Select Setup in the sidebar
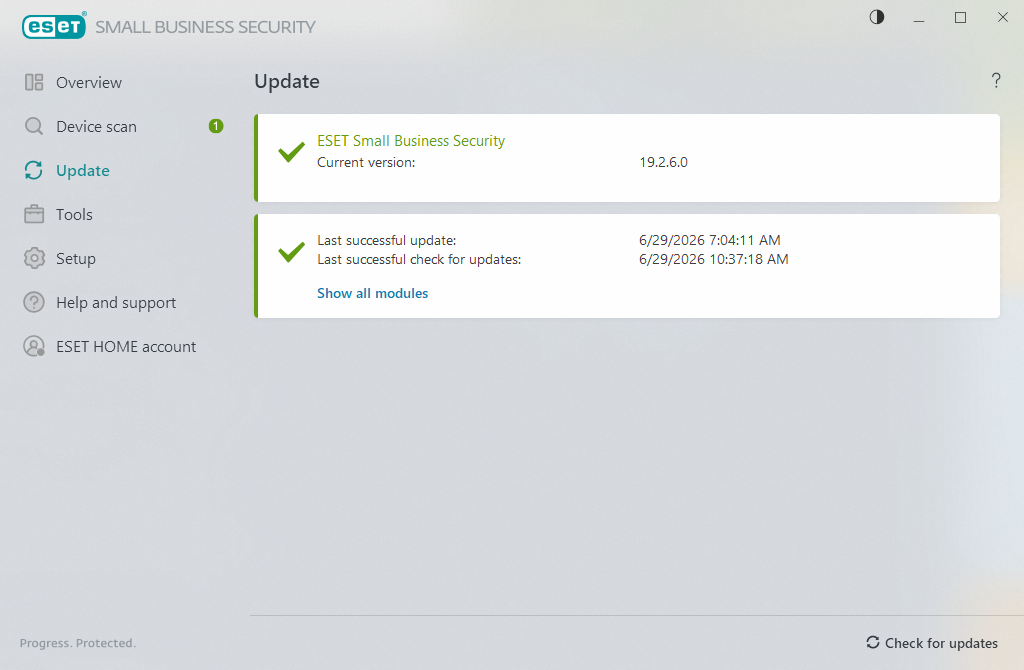This screenshot has width=1024, height=670. coord(76,259)
